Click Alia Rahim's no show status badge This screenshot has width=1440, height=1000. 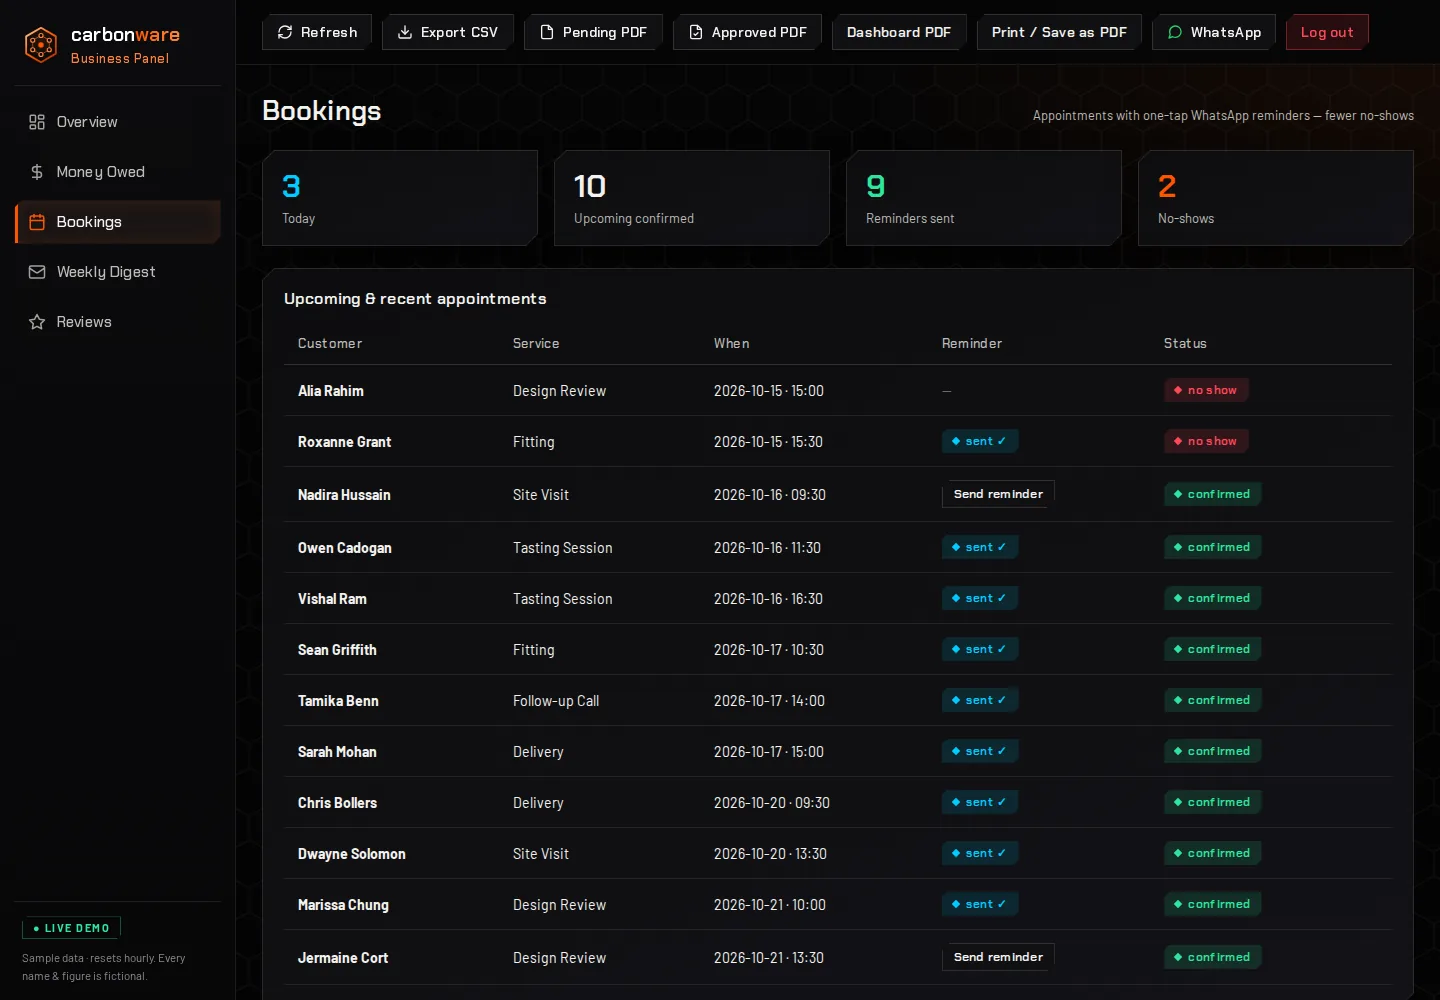click(1206, 390)
